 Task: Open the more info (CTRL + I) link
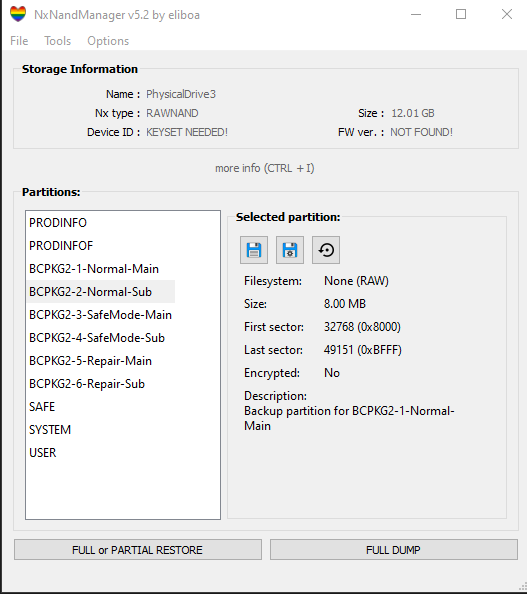click(x=264, y=168)
